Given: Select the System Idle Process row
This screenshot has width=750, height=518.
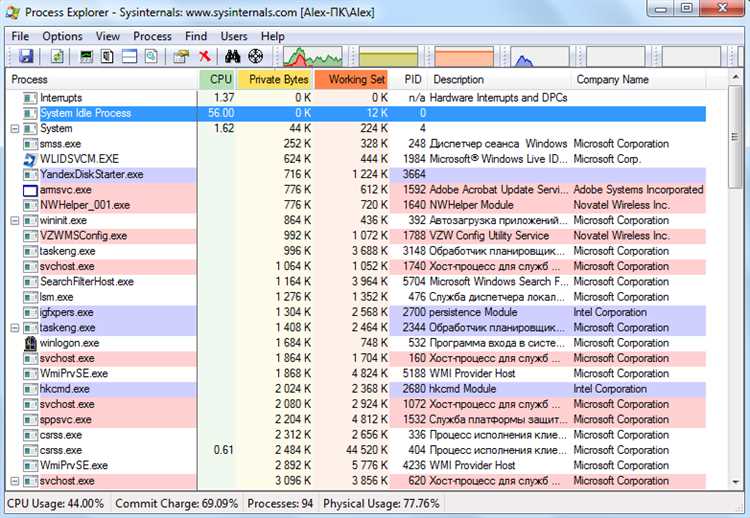Looking at the screenshot, I should (x=356, y=113).
